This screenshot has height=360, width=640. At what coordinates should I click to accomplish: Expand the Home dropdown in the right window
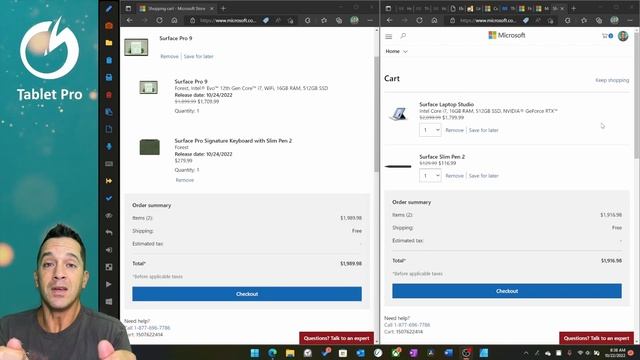[x=396, y=51]
